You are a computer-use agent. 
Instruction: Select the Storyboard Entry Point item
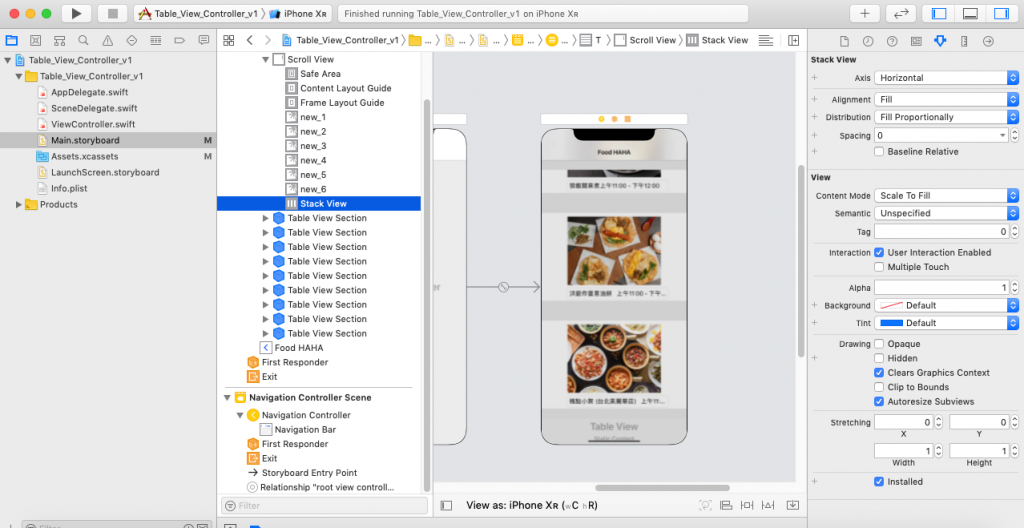(x=310, y=472)
